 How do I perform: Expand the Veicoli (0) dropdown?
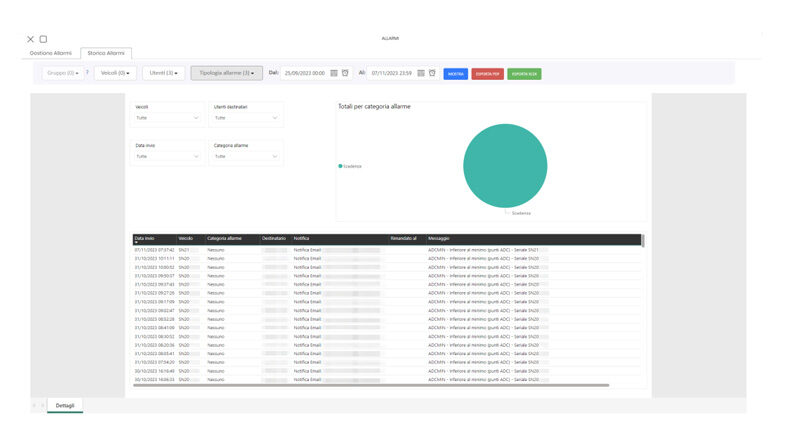(115, 73)
